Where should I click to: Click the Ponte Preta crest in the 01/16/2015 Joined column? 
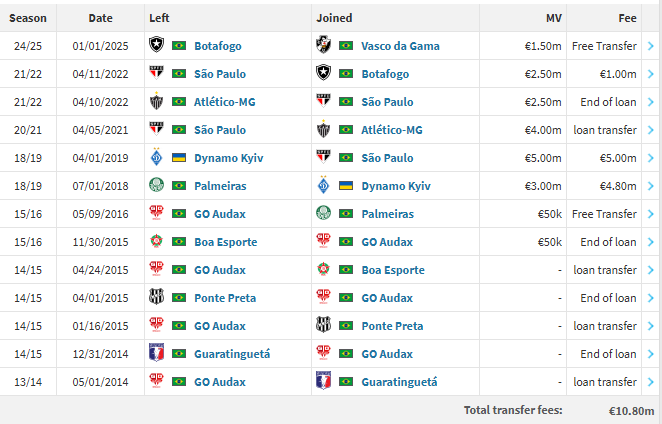pyautogui.click(x=323, y=326)
